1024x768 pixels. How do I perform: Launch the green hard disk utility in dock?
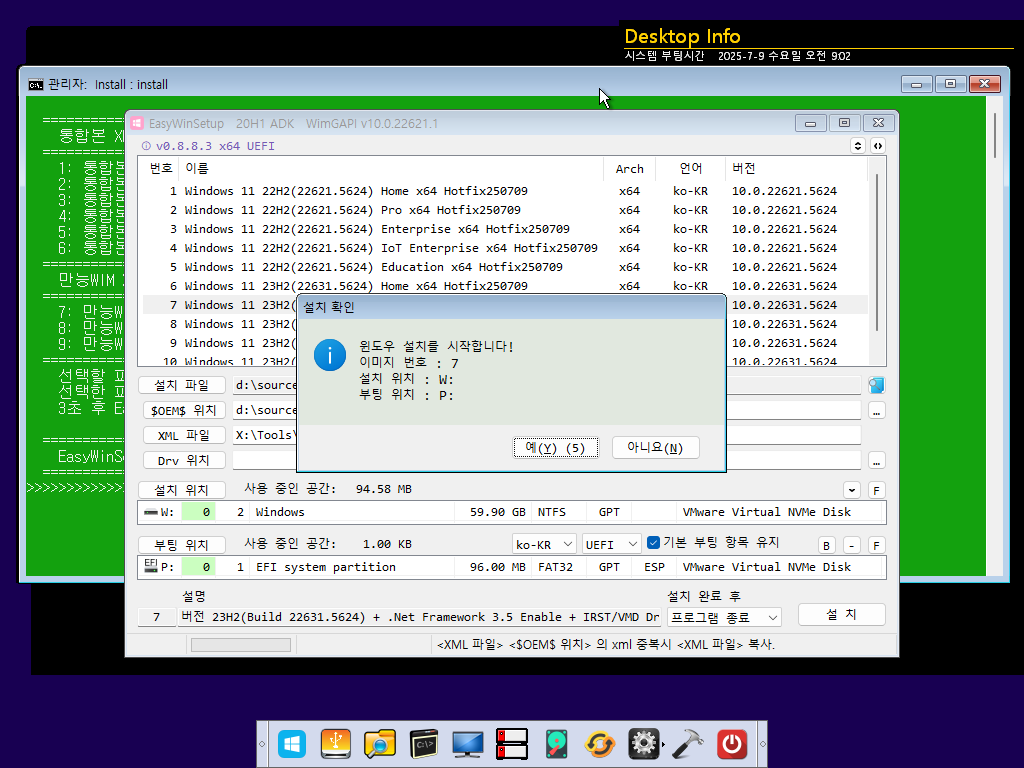tap(556, 744)
